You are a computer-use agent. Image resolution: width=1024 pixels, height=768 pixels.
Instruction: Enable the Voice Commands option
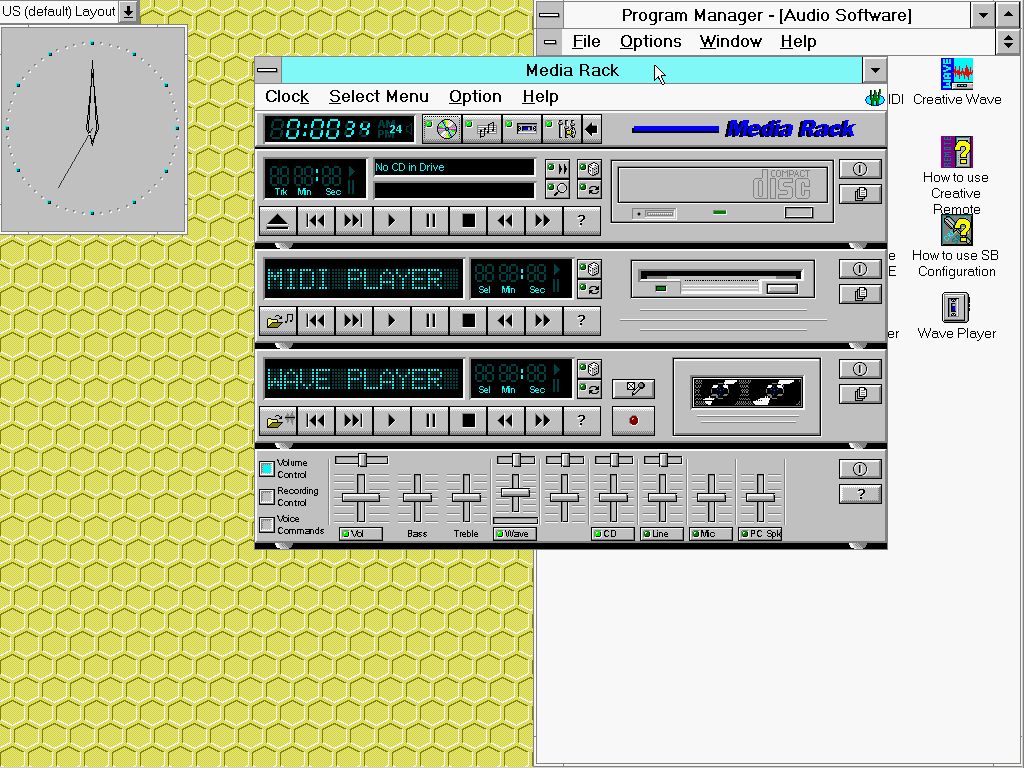click(x=267, y=524)
